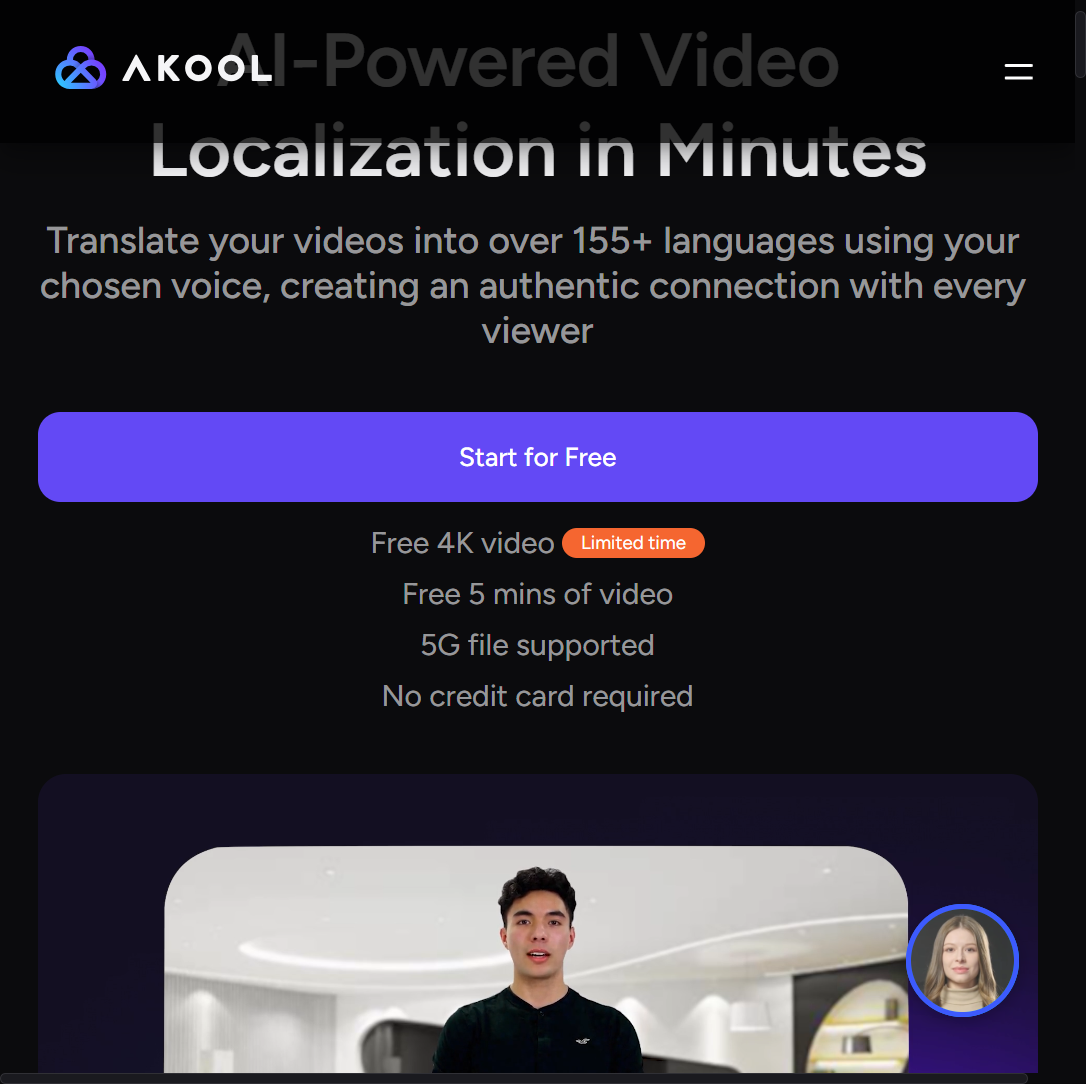
Task: Click the Free 5 mins of video line
Action: tap(537, 594)
